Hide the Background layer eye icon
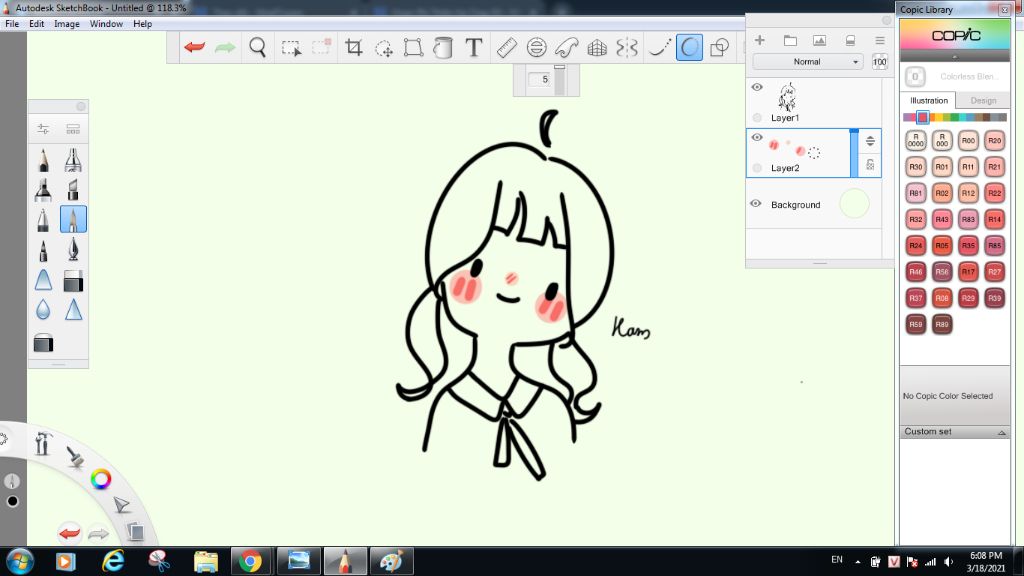 (756, 203)
